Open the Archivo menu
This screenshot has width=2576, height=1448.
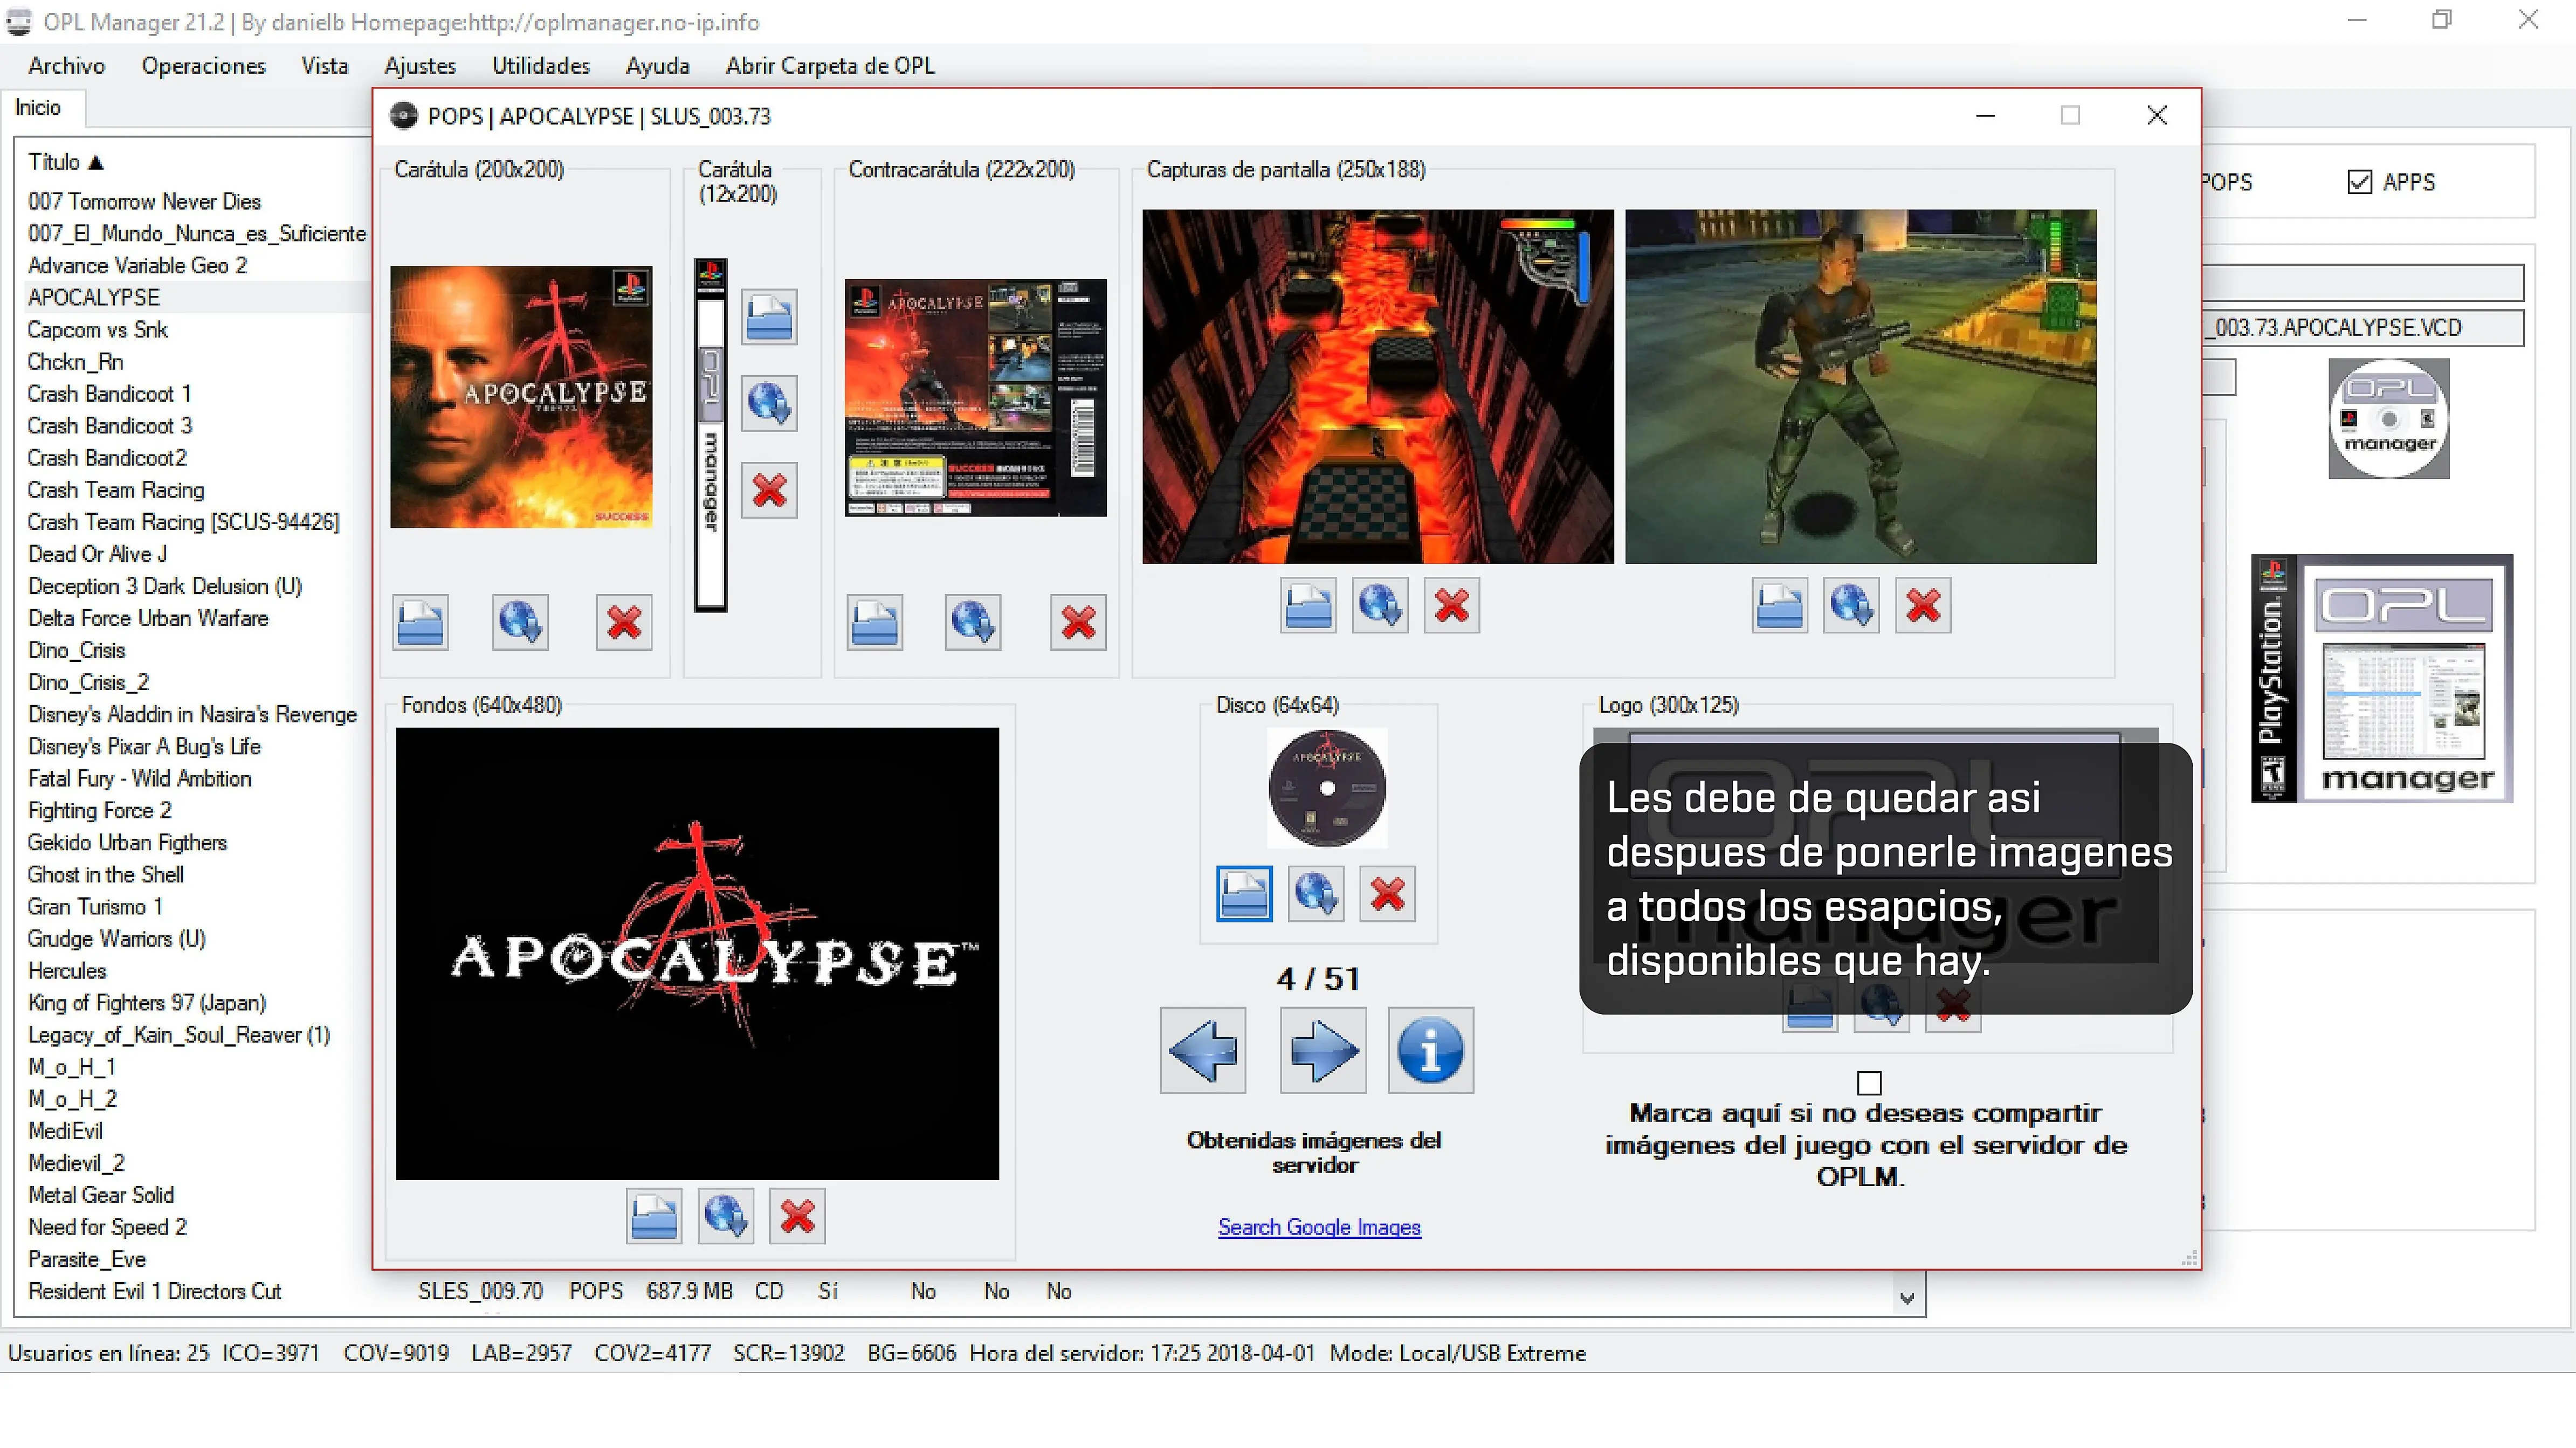click(x=67, y=66)
